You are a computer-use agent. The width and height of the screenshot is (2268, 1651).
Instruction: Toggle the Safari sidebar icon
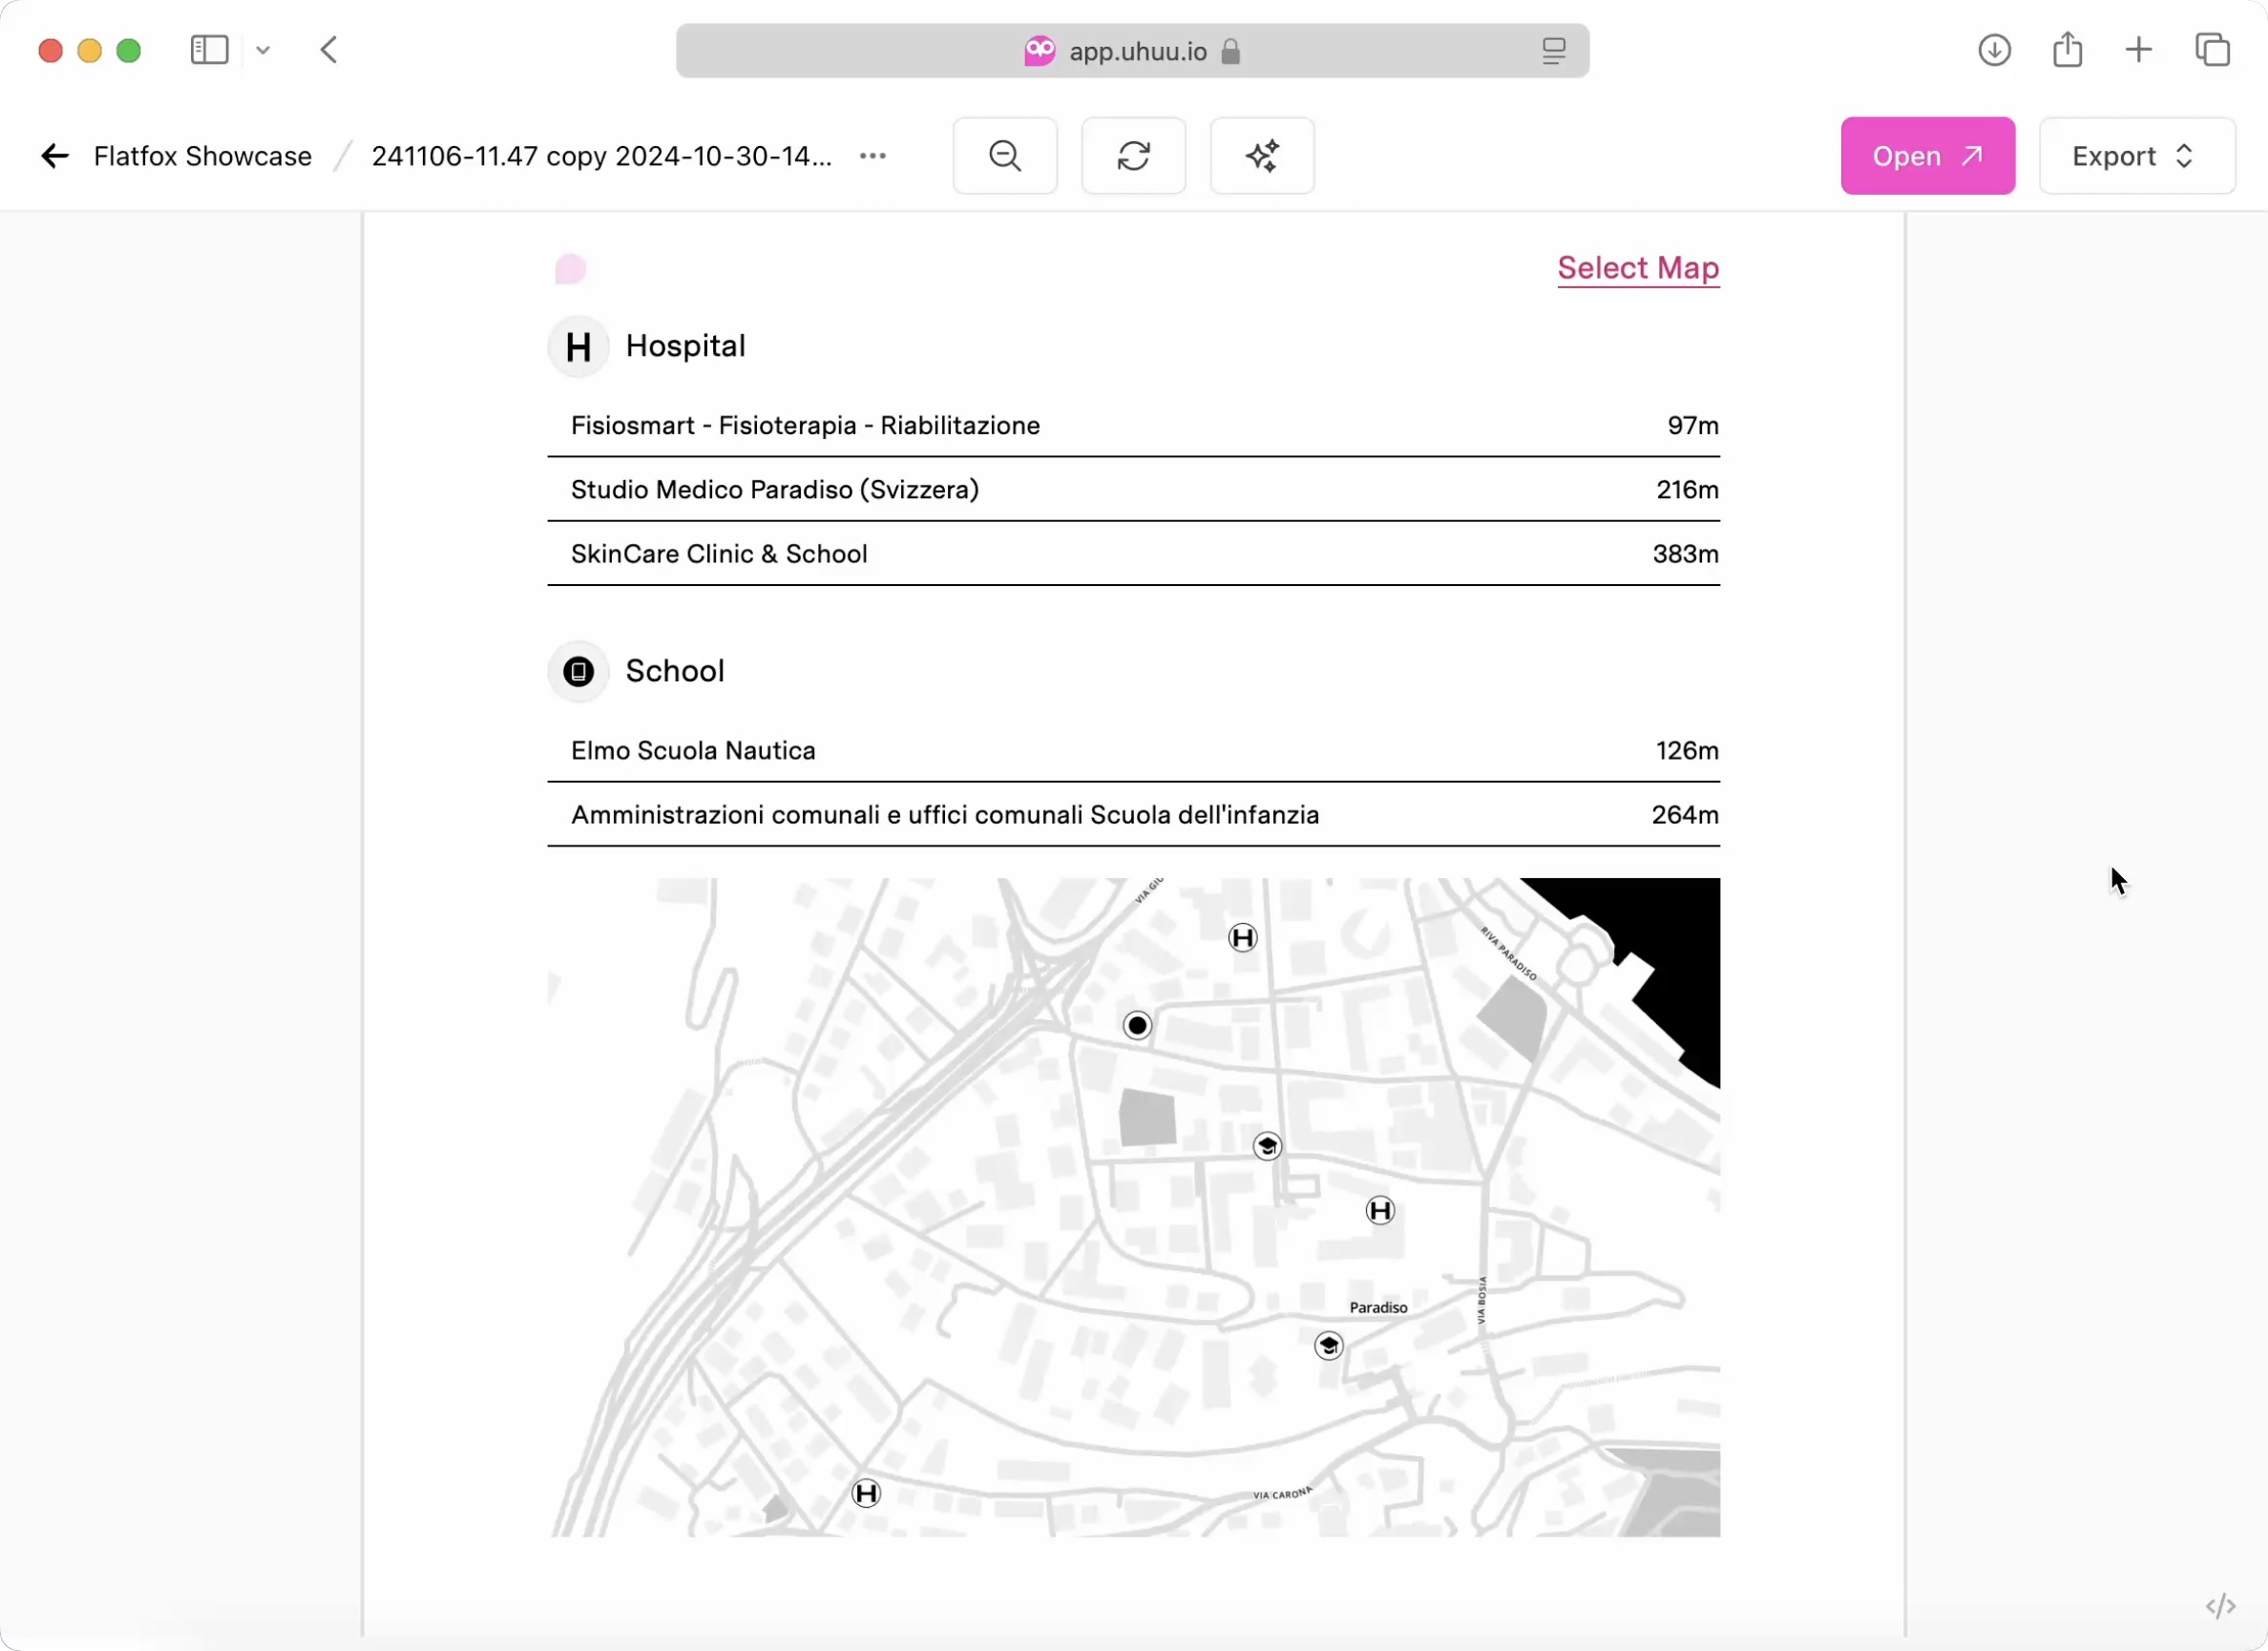(210, 50)
